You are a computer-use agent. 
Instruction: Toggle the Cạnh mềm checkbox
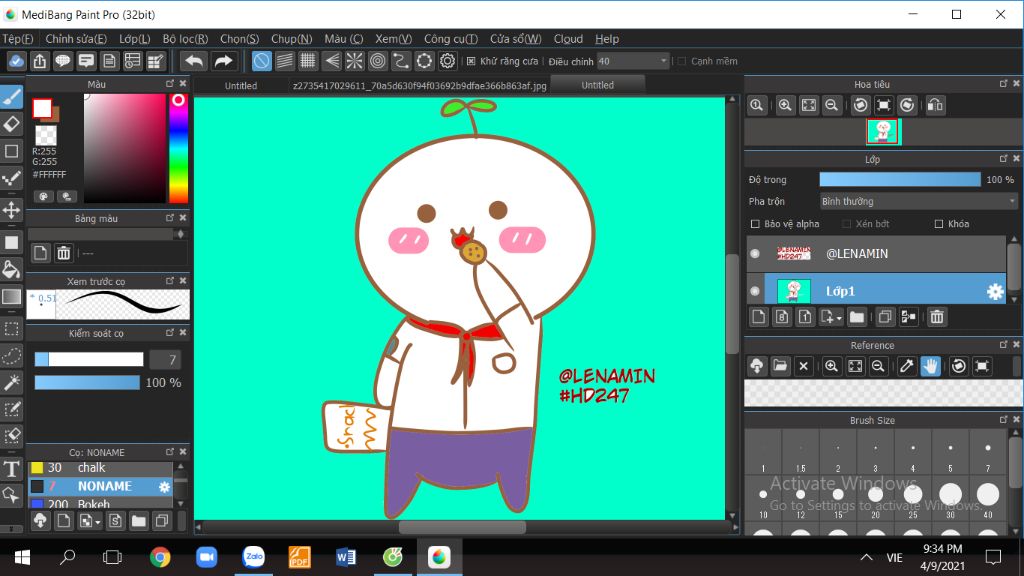682,61
